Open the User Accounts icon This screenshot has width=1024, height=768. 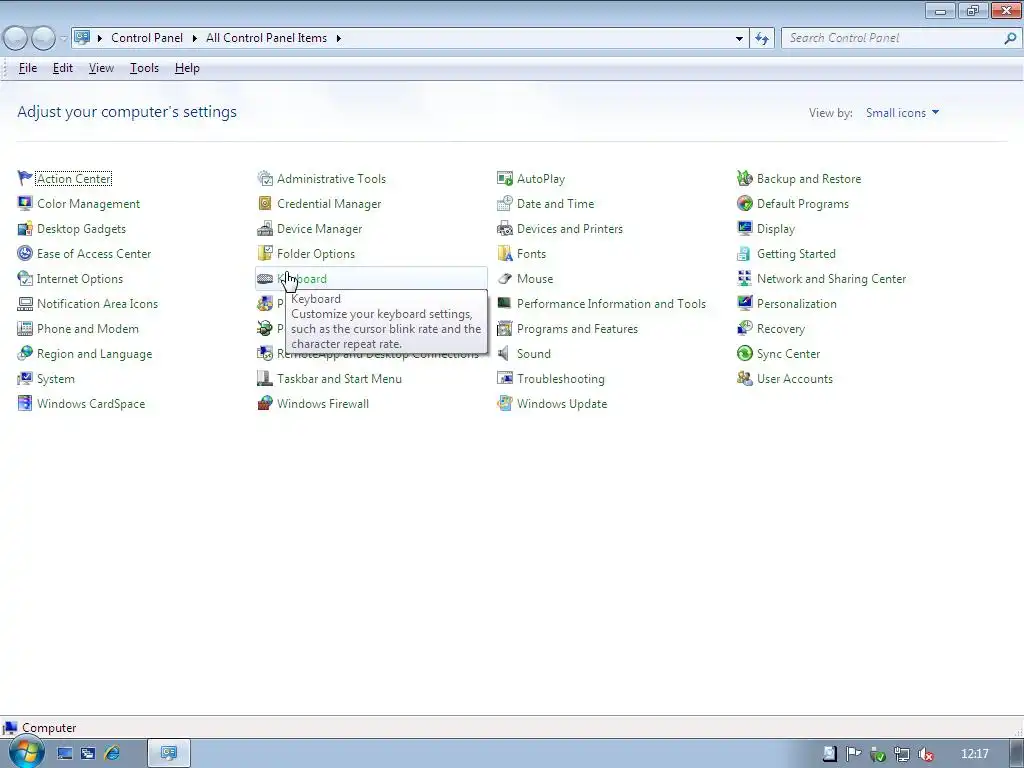pyautogui.click(x=744, y=378)
